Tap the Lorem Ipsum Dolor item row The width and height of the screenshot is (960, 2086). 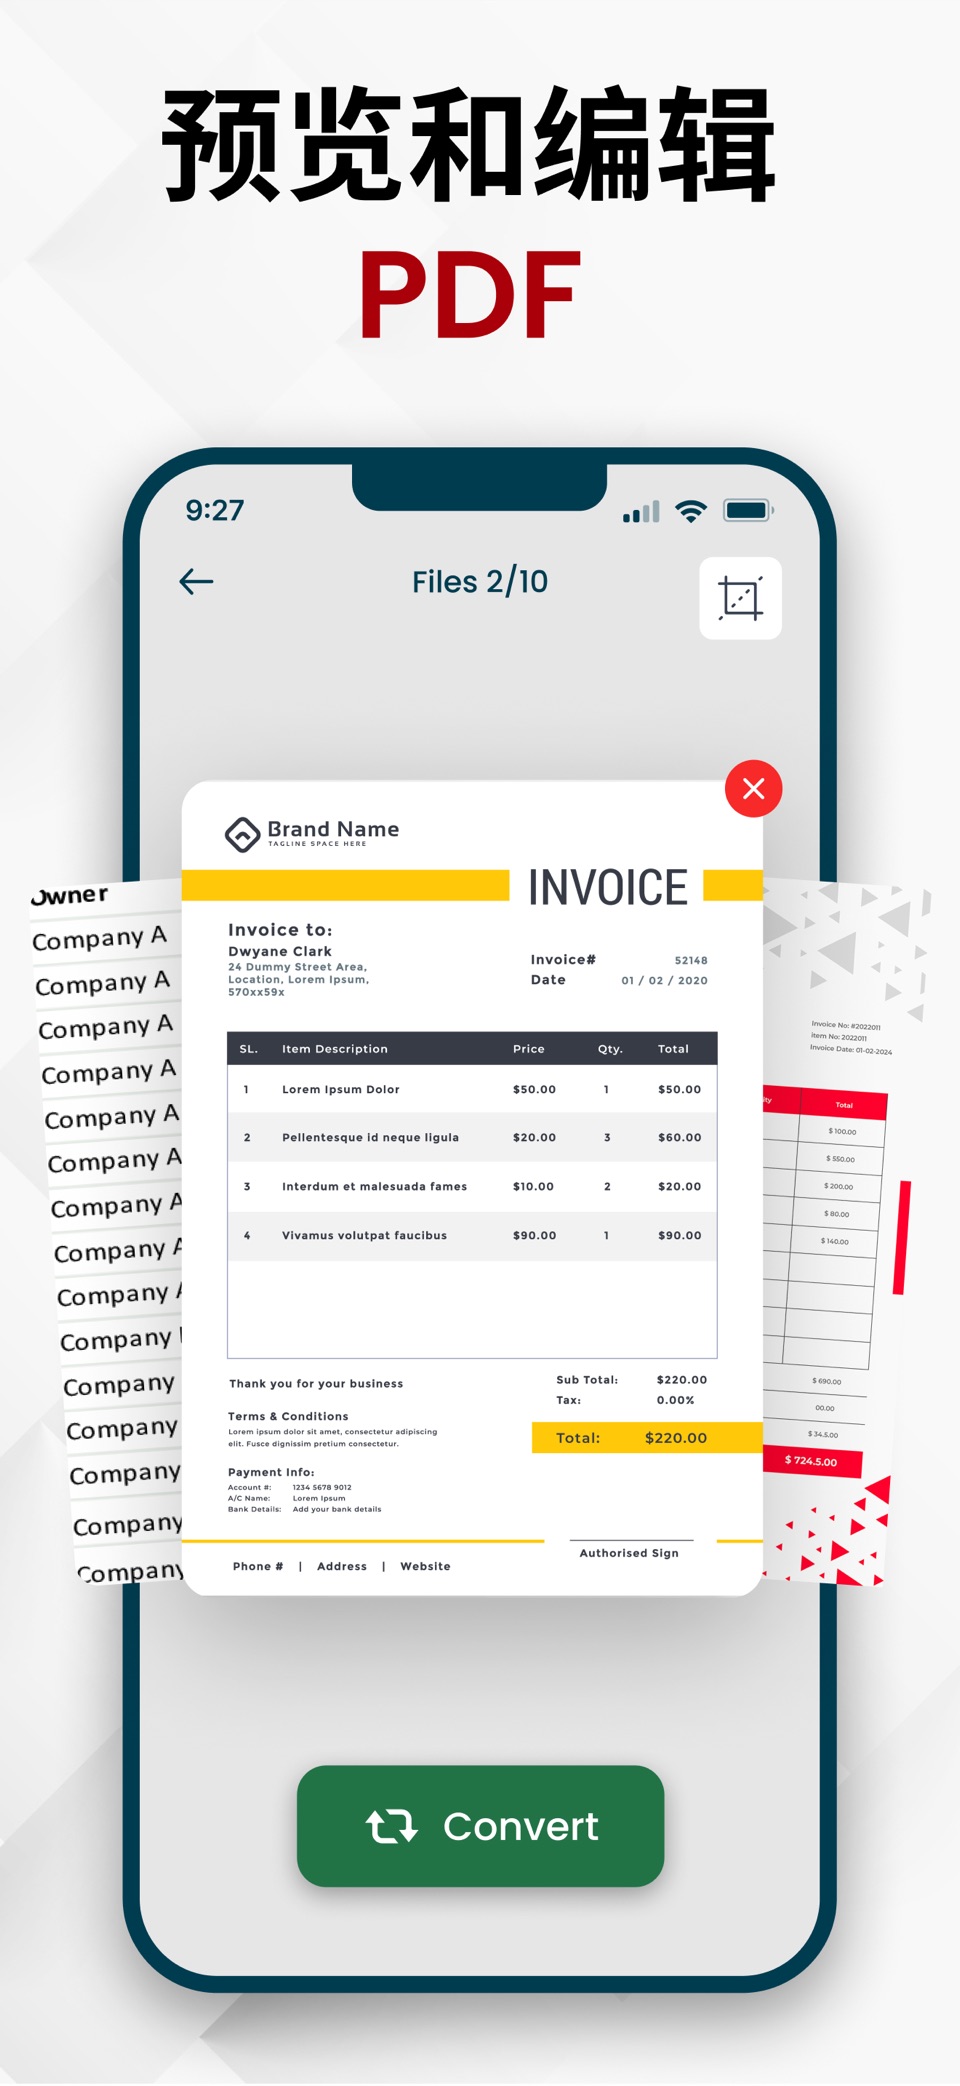472,1089
